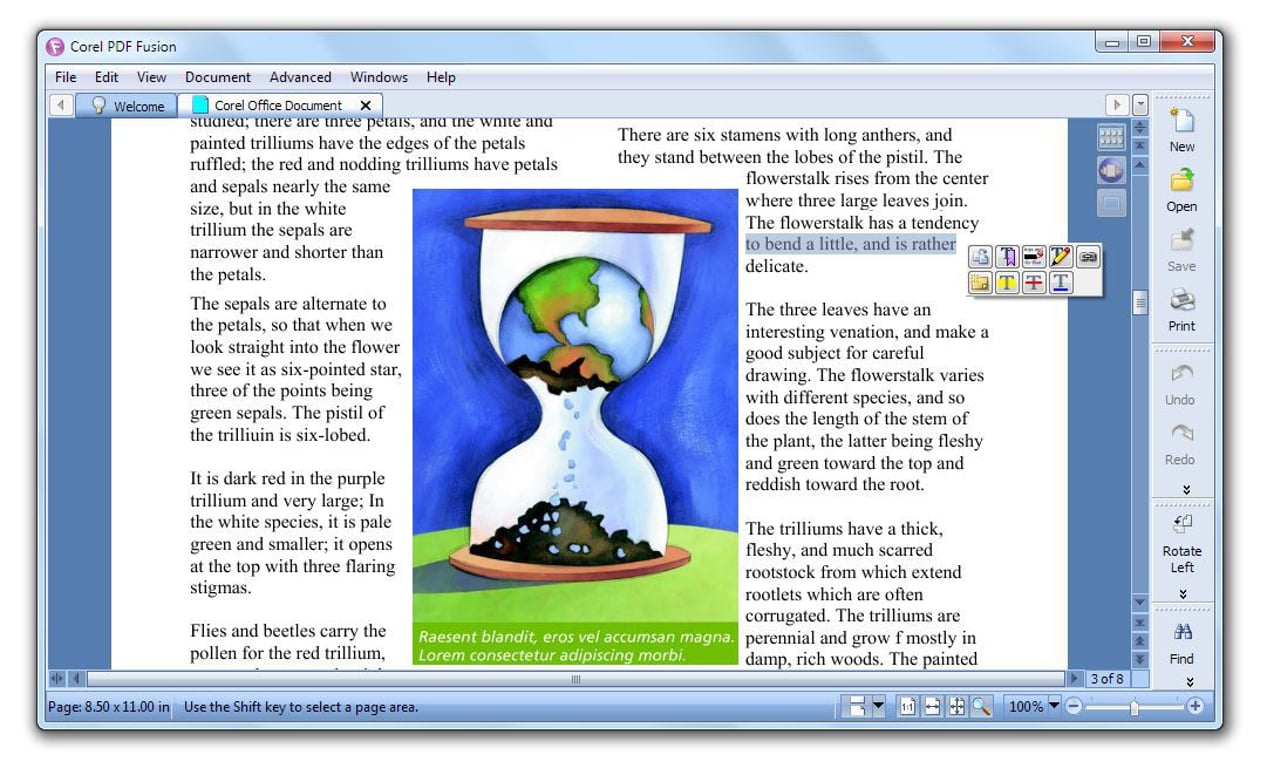Image resolution: width=1267 pixels, height=768 pixels.
Task: Click the Undo arrow icon
Action: (x=1181, y=374)
